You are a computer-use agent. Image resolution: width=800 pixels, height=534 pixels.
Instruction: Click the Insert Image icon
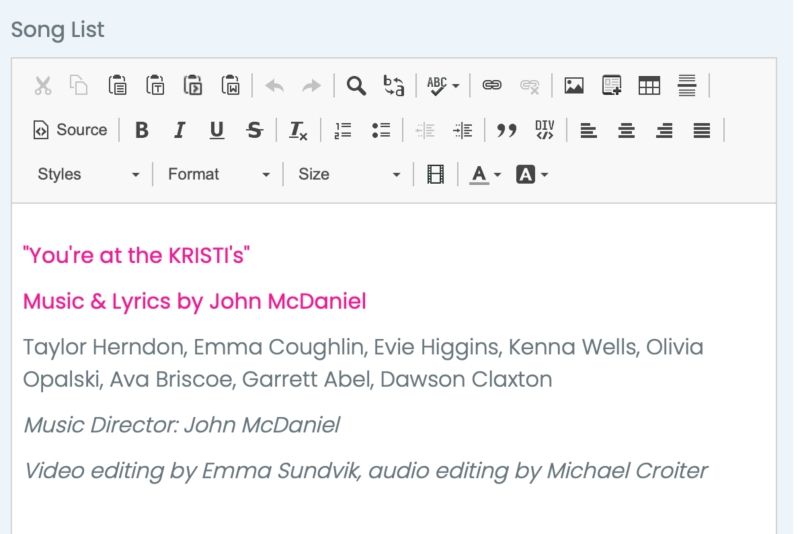coord(574,86)
